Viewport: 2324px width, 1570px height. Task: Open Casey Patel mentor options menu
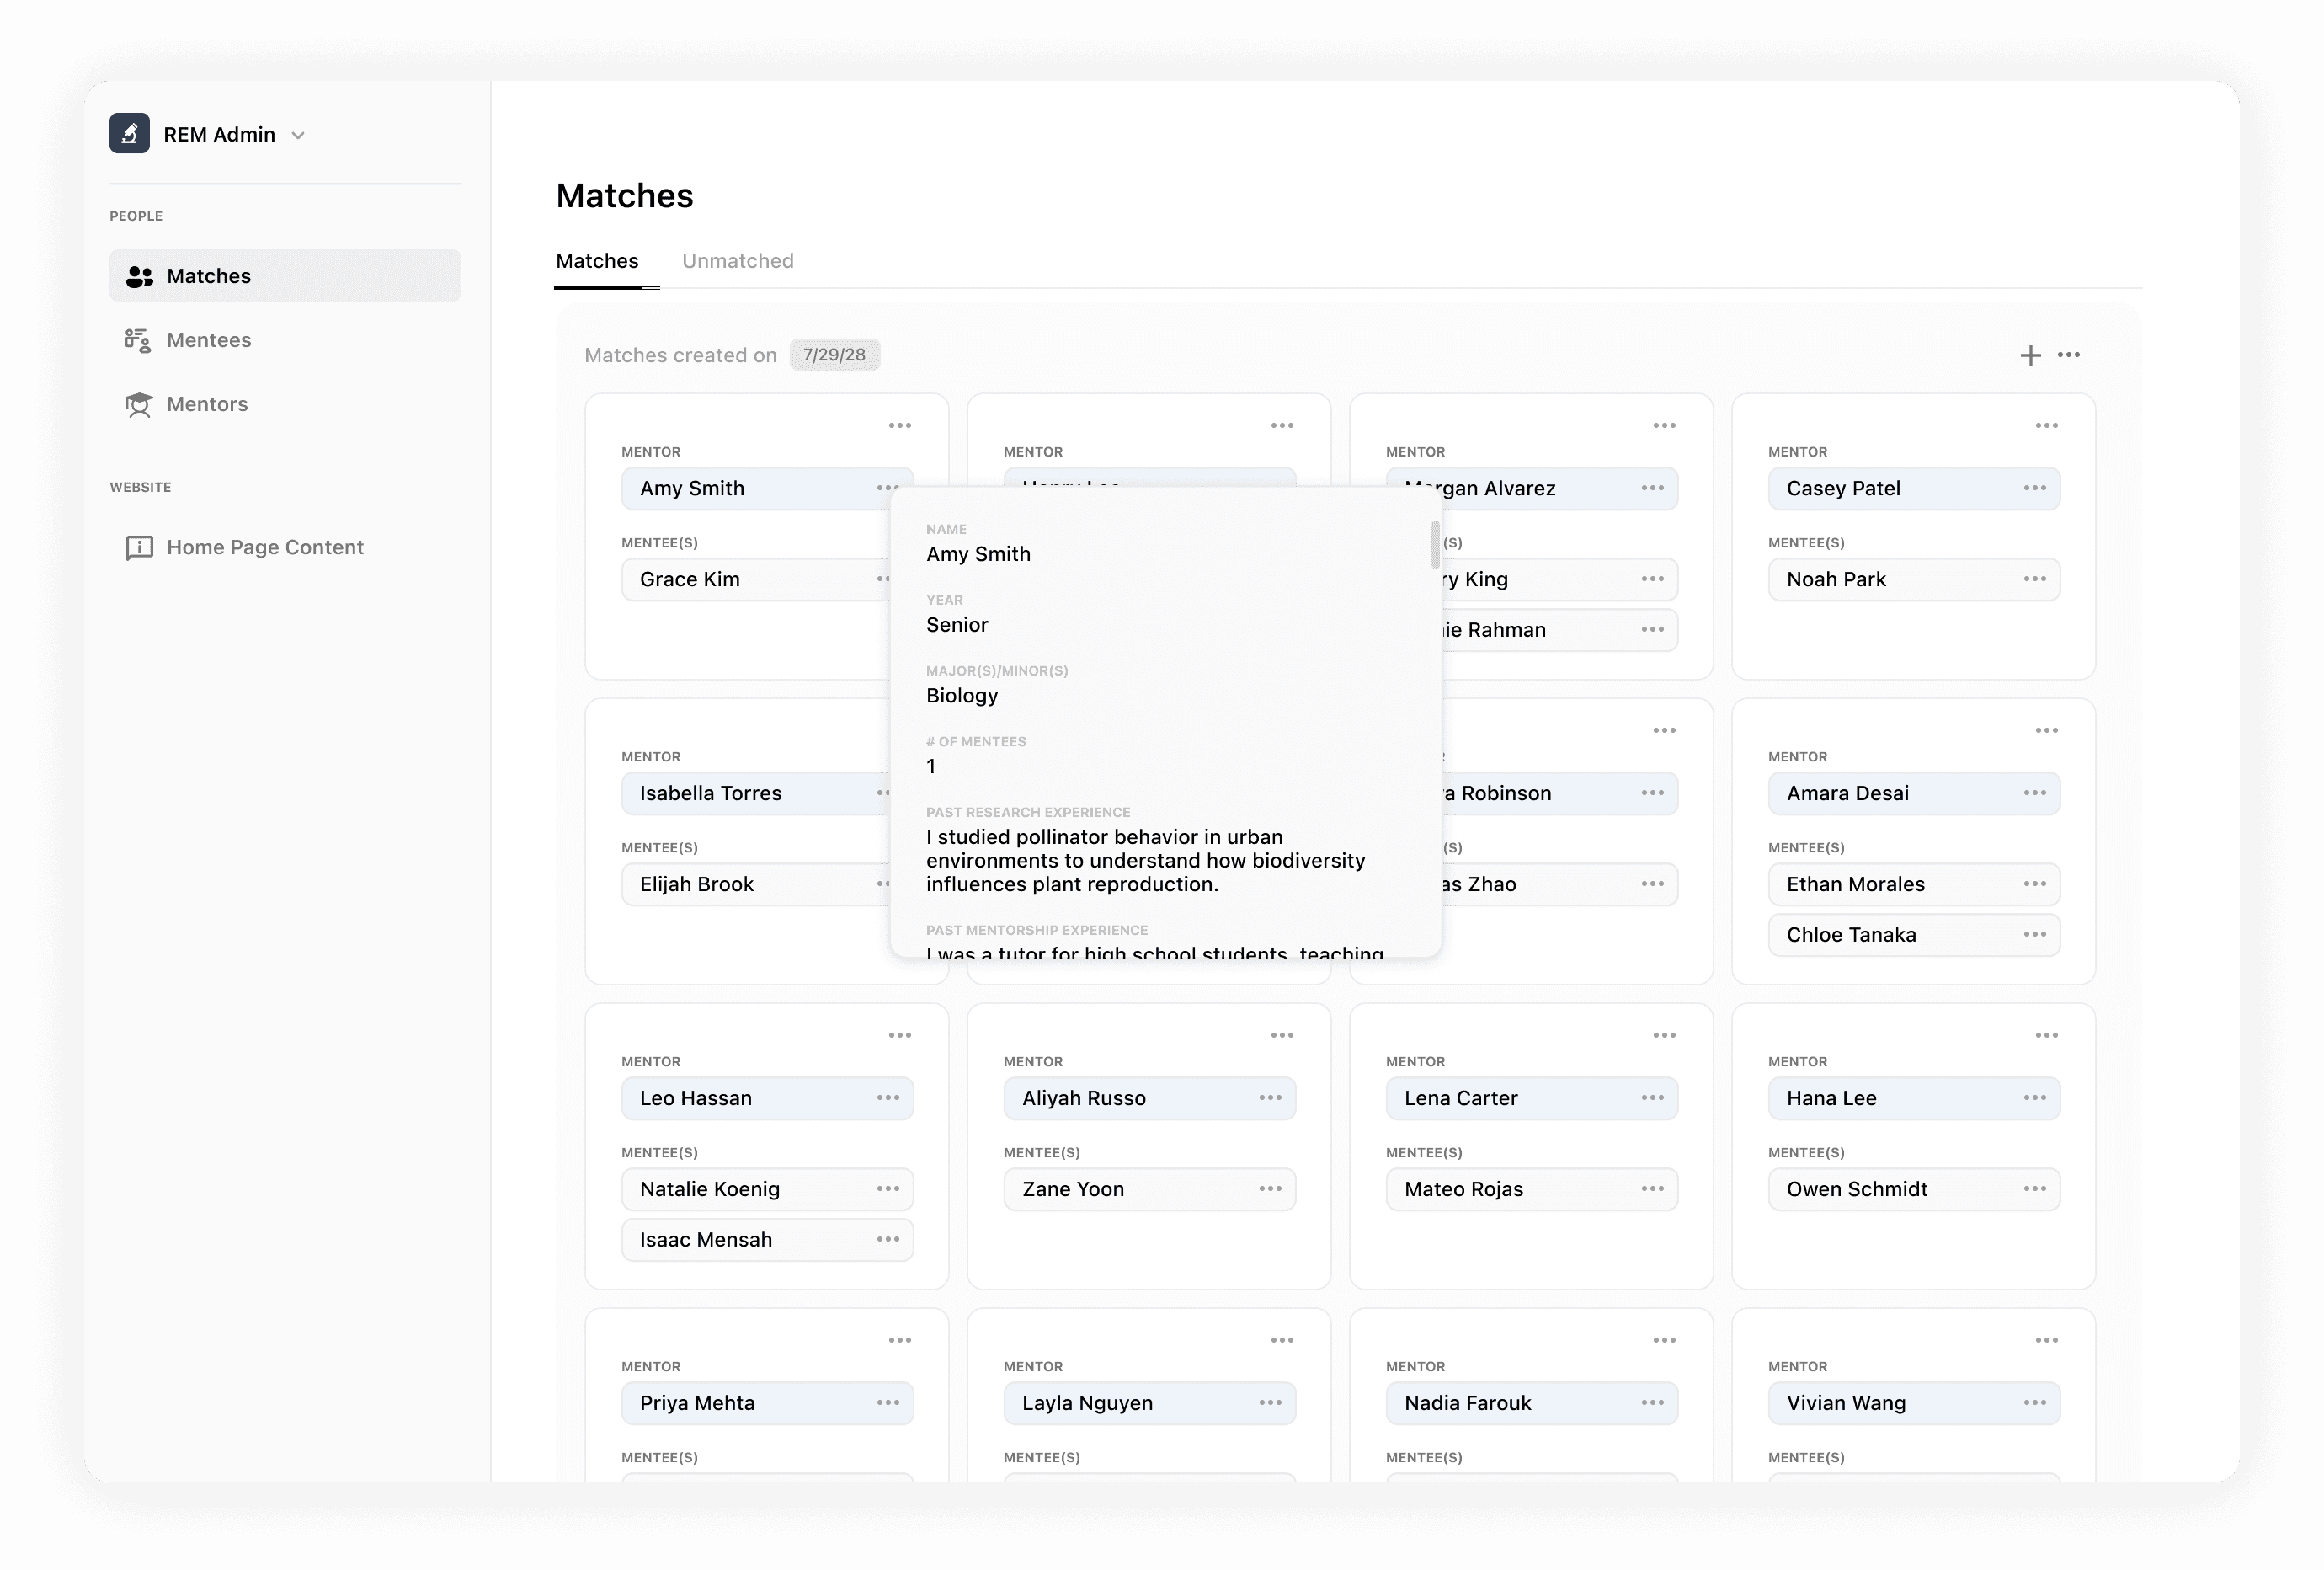(x=2034, y=488)
